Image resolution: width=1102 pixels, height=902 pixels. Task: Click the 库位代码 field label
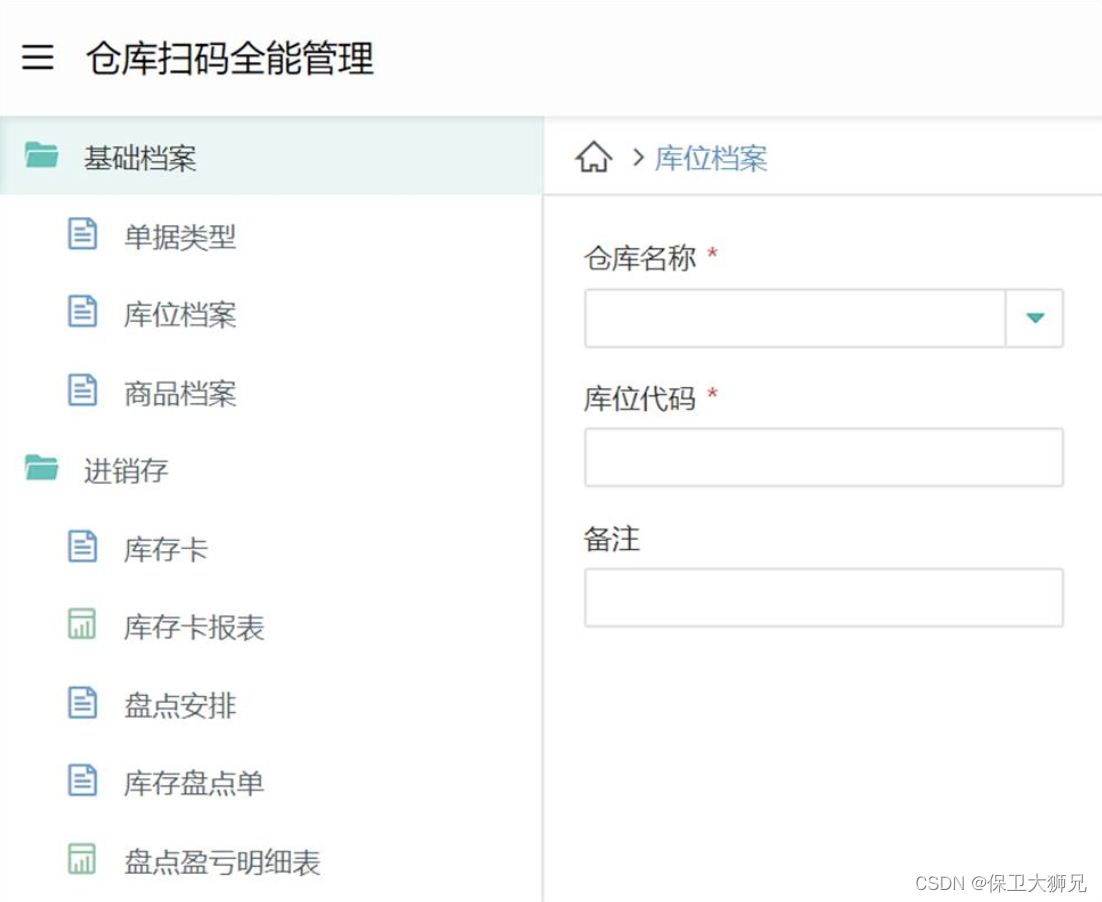tap(640, 399)
